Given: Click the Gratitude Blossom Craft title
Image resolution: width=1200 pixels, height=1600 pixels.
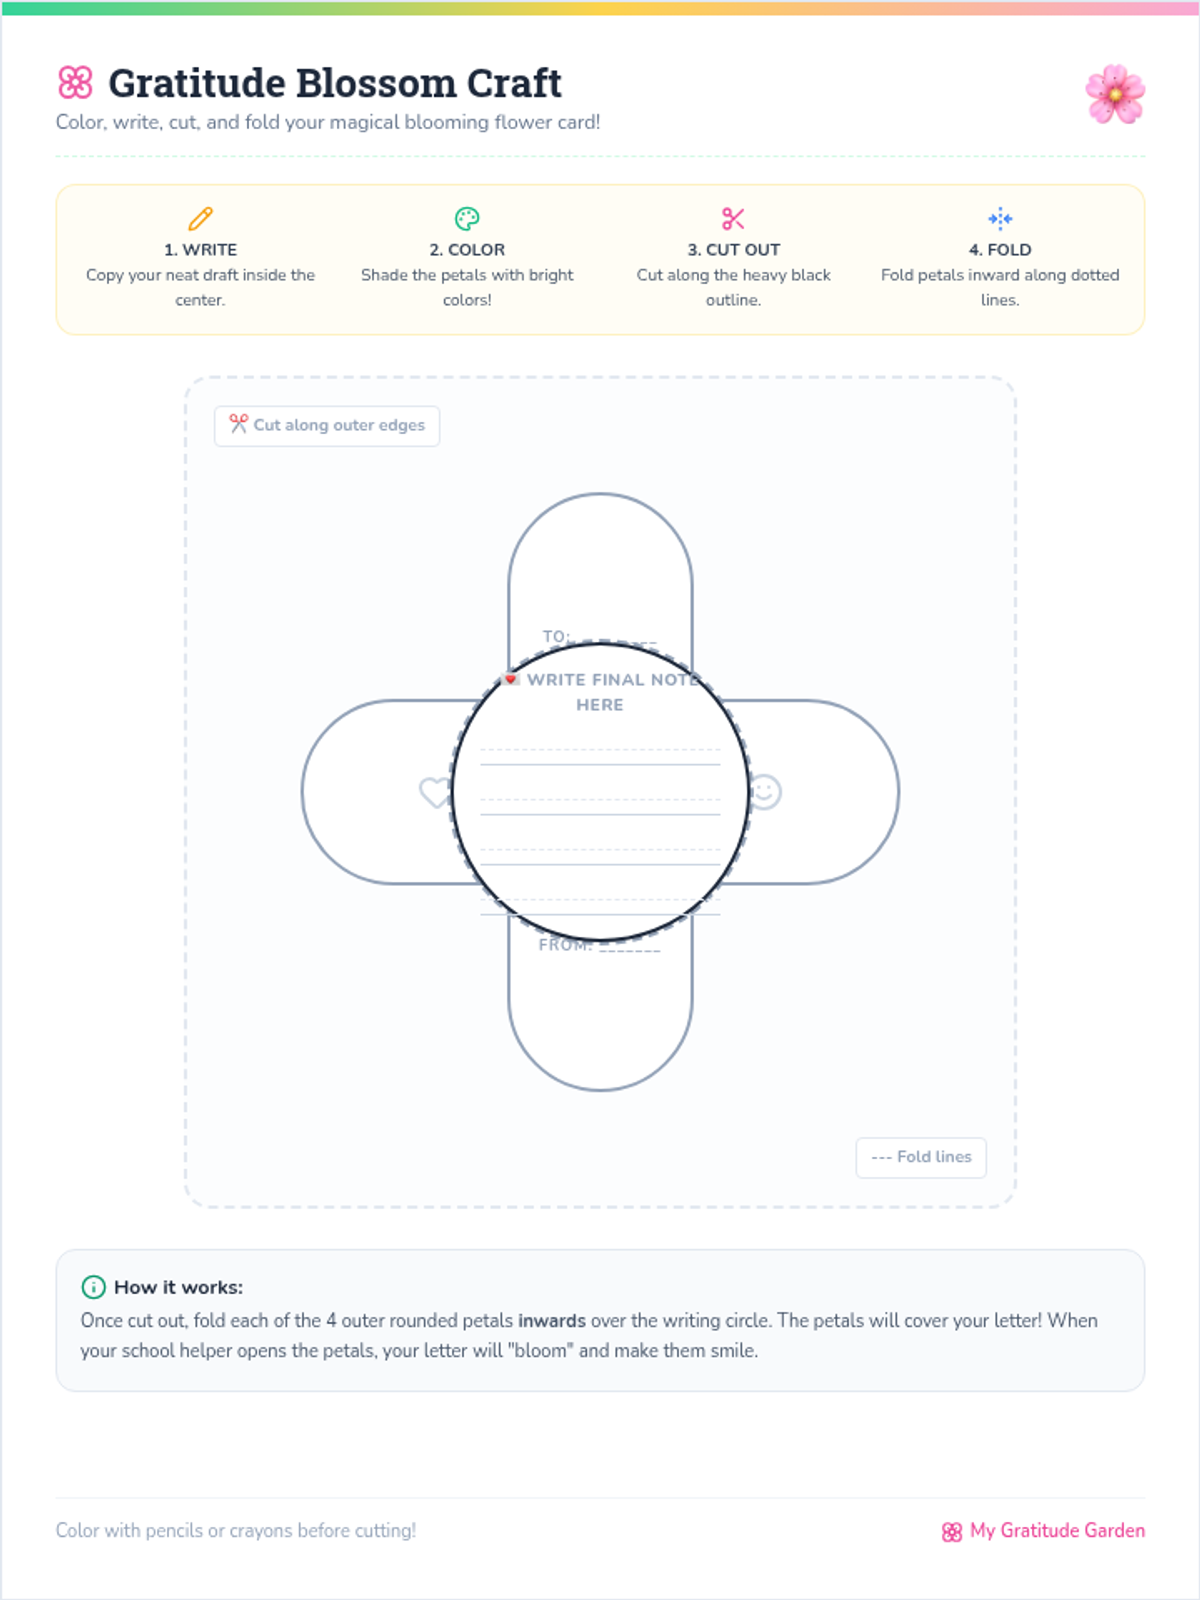Looking at the screenshot, I should 335,83.
